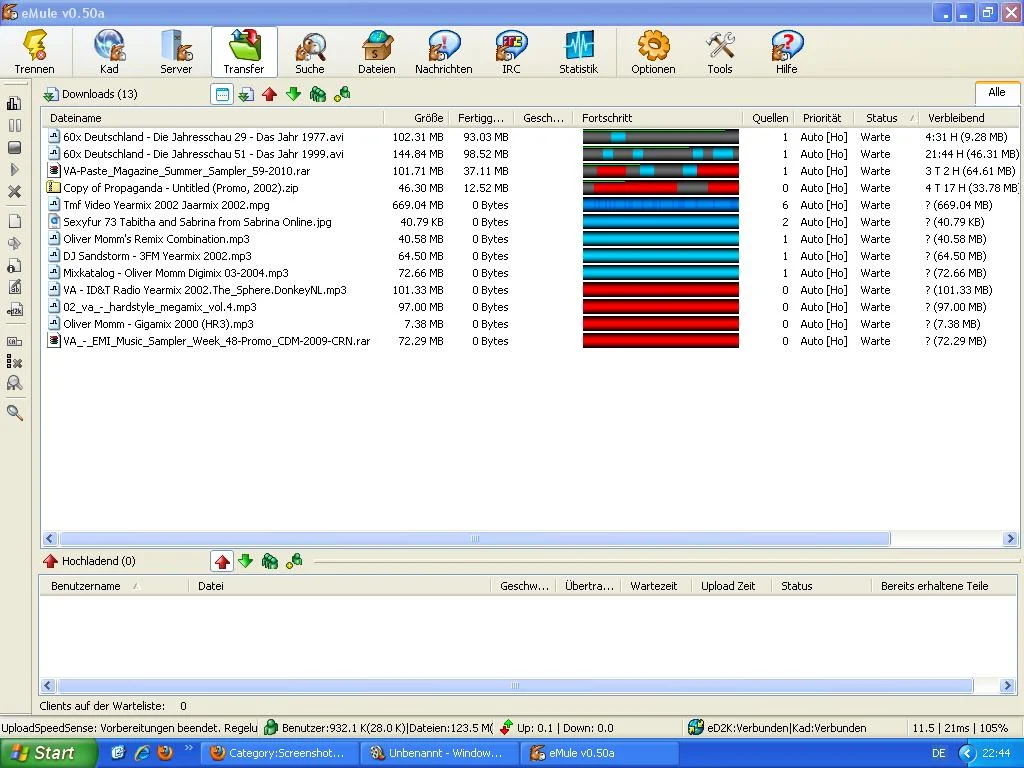The height and width of the screenshot is (768, 1024).
Task: Click the progress bar of Tmf Video Yearmix 2002
Action: [x=660, y=205]
